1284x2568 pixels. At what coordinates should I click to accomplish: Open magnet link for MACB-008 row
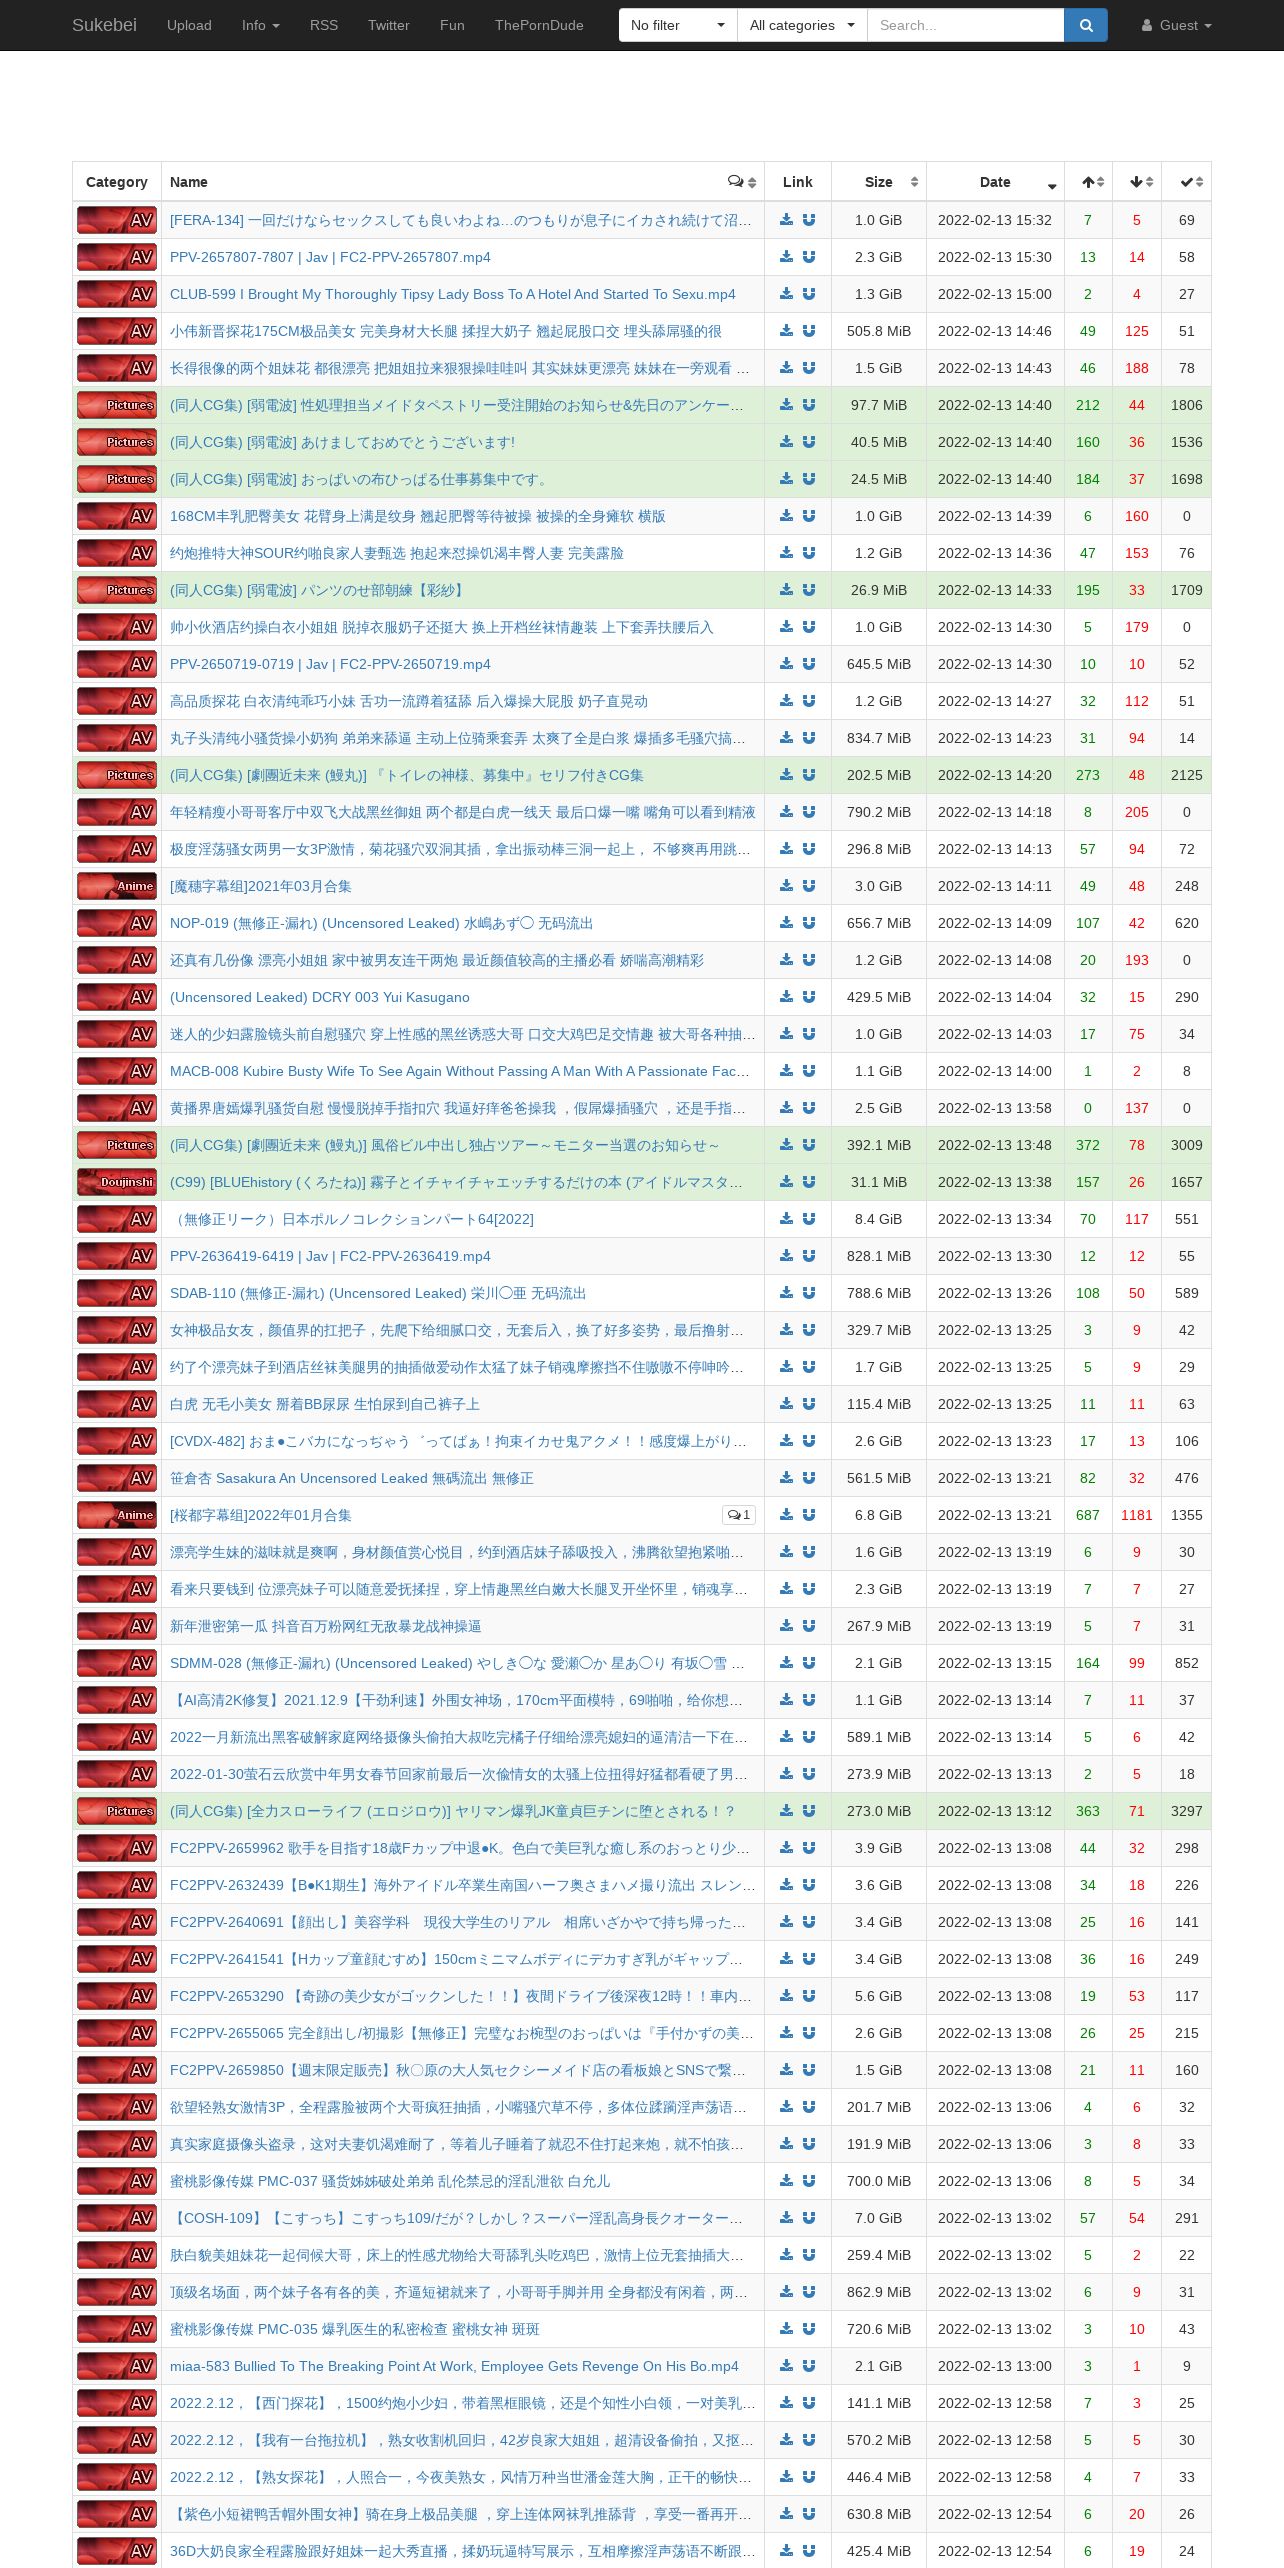(809, 1071)
